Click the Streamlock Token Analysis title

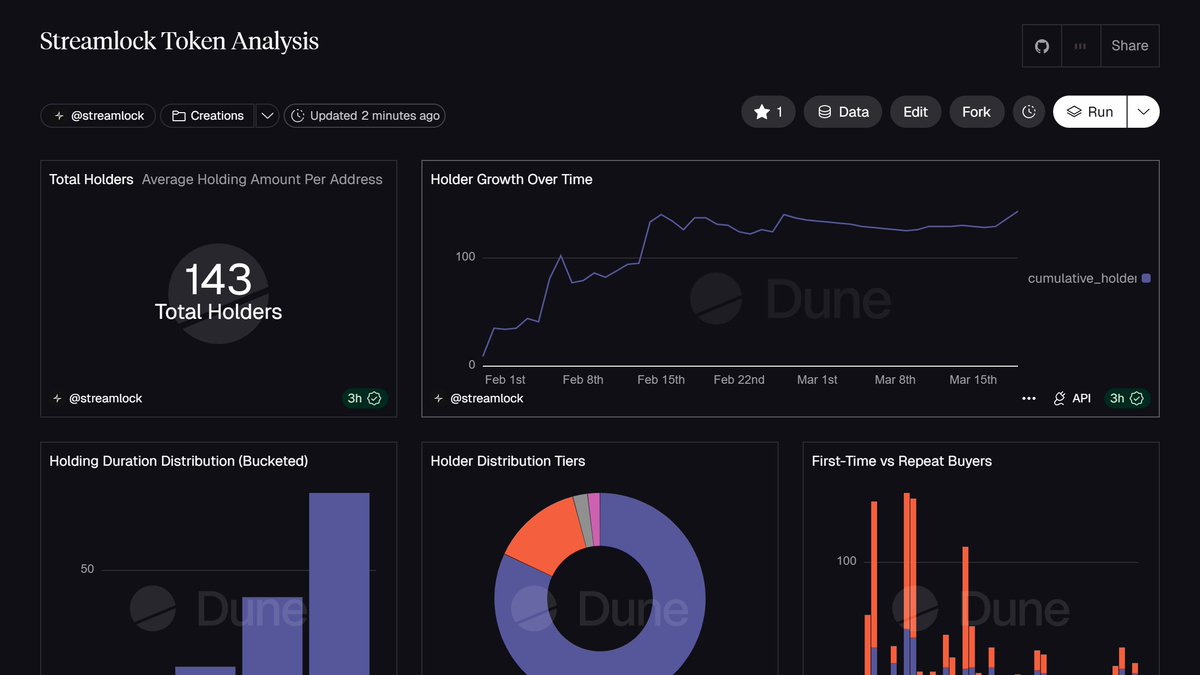179,41
